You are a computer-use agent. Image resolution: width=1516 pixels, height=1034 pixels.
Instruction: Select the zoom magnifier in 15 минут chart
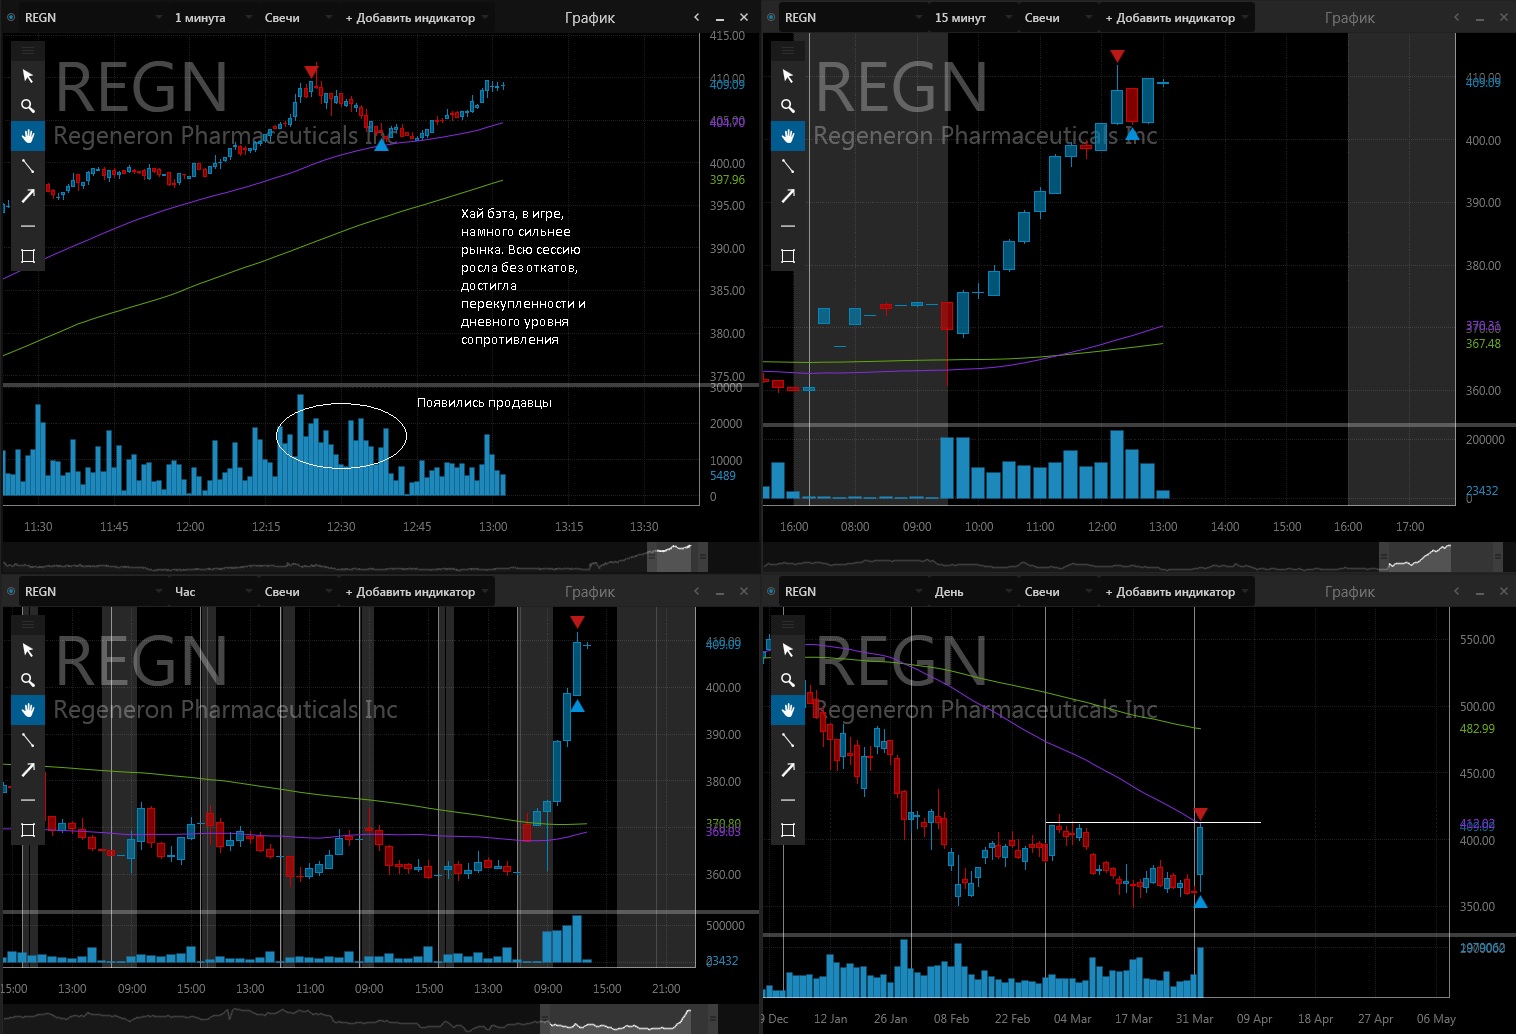tap(788, 106)
